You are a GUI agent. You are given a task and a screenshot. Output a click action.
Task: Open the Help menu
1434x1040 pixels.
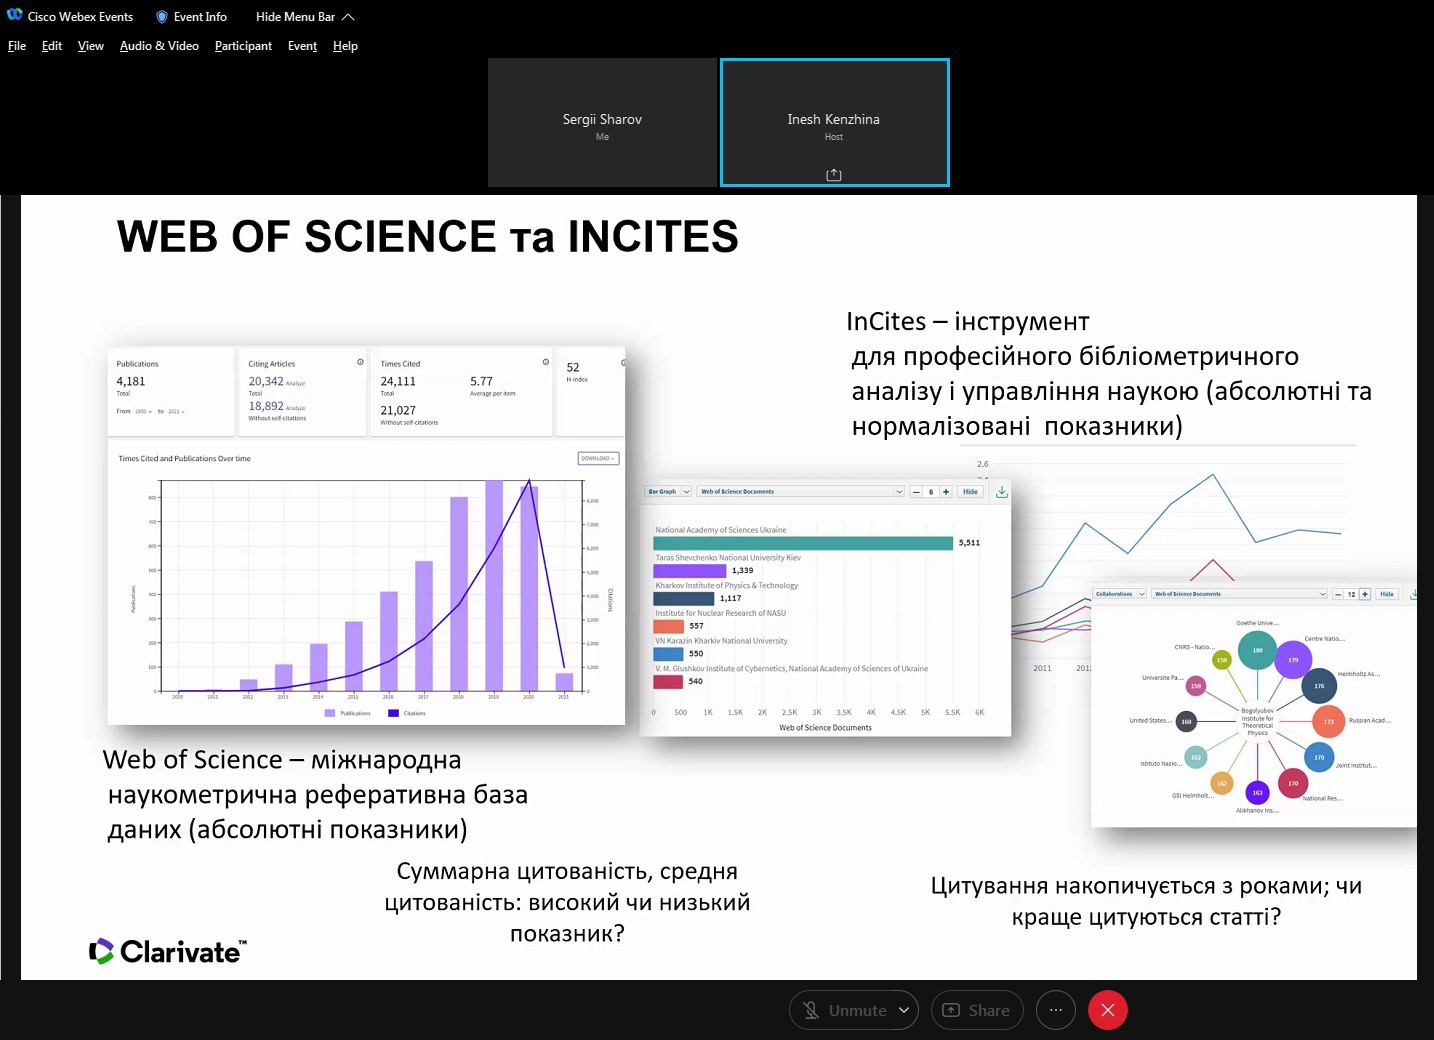pyautogui.click(x=345, y=46)
